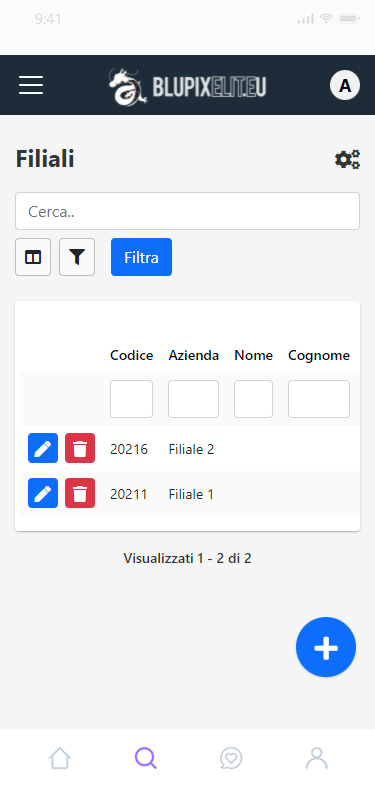Open the hamburger navigation menu
Screen dimensions: 375x812
[31, 85]
